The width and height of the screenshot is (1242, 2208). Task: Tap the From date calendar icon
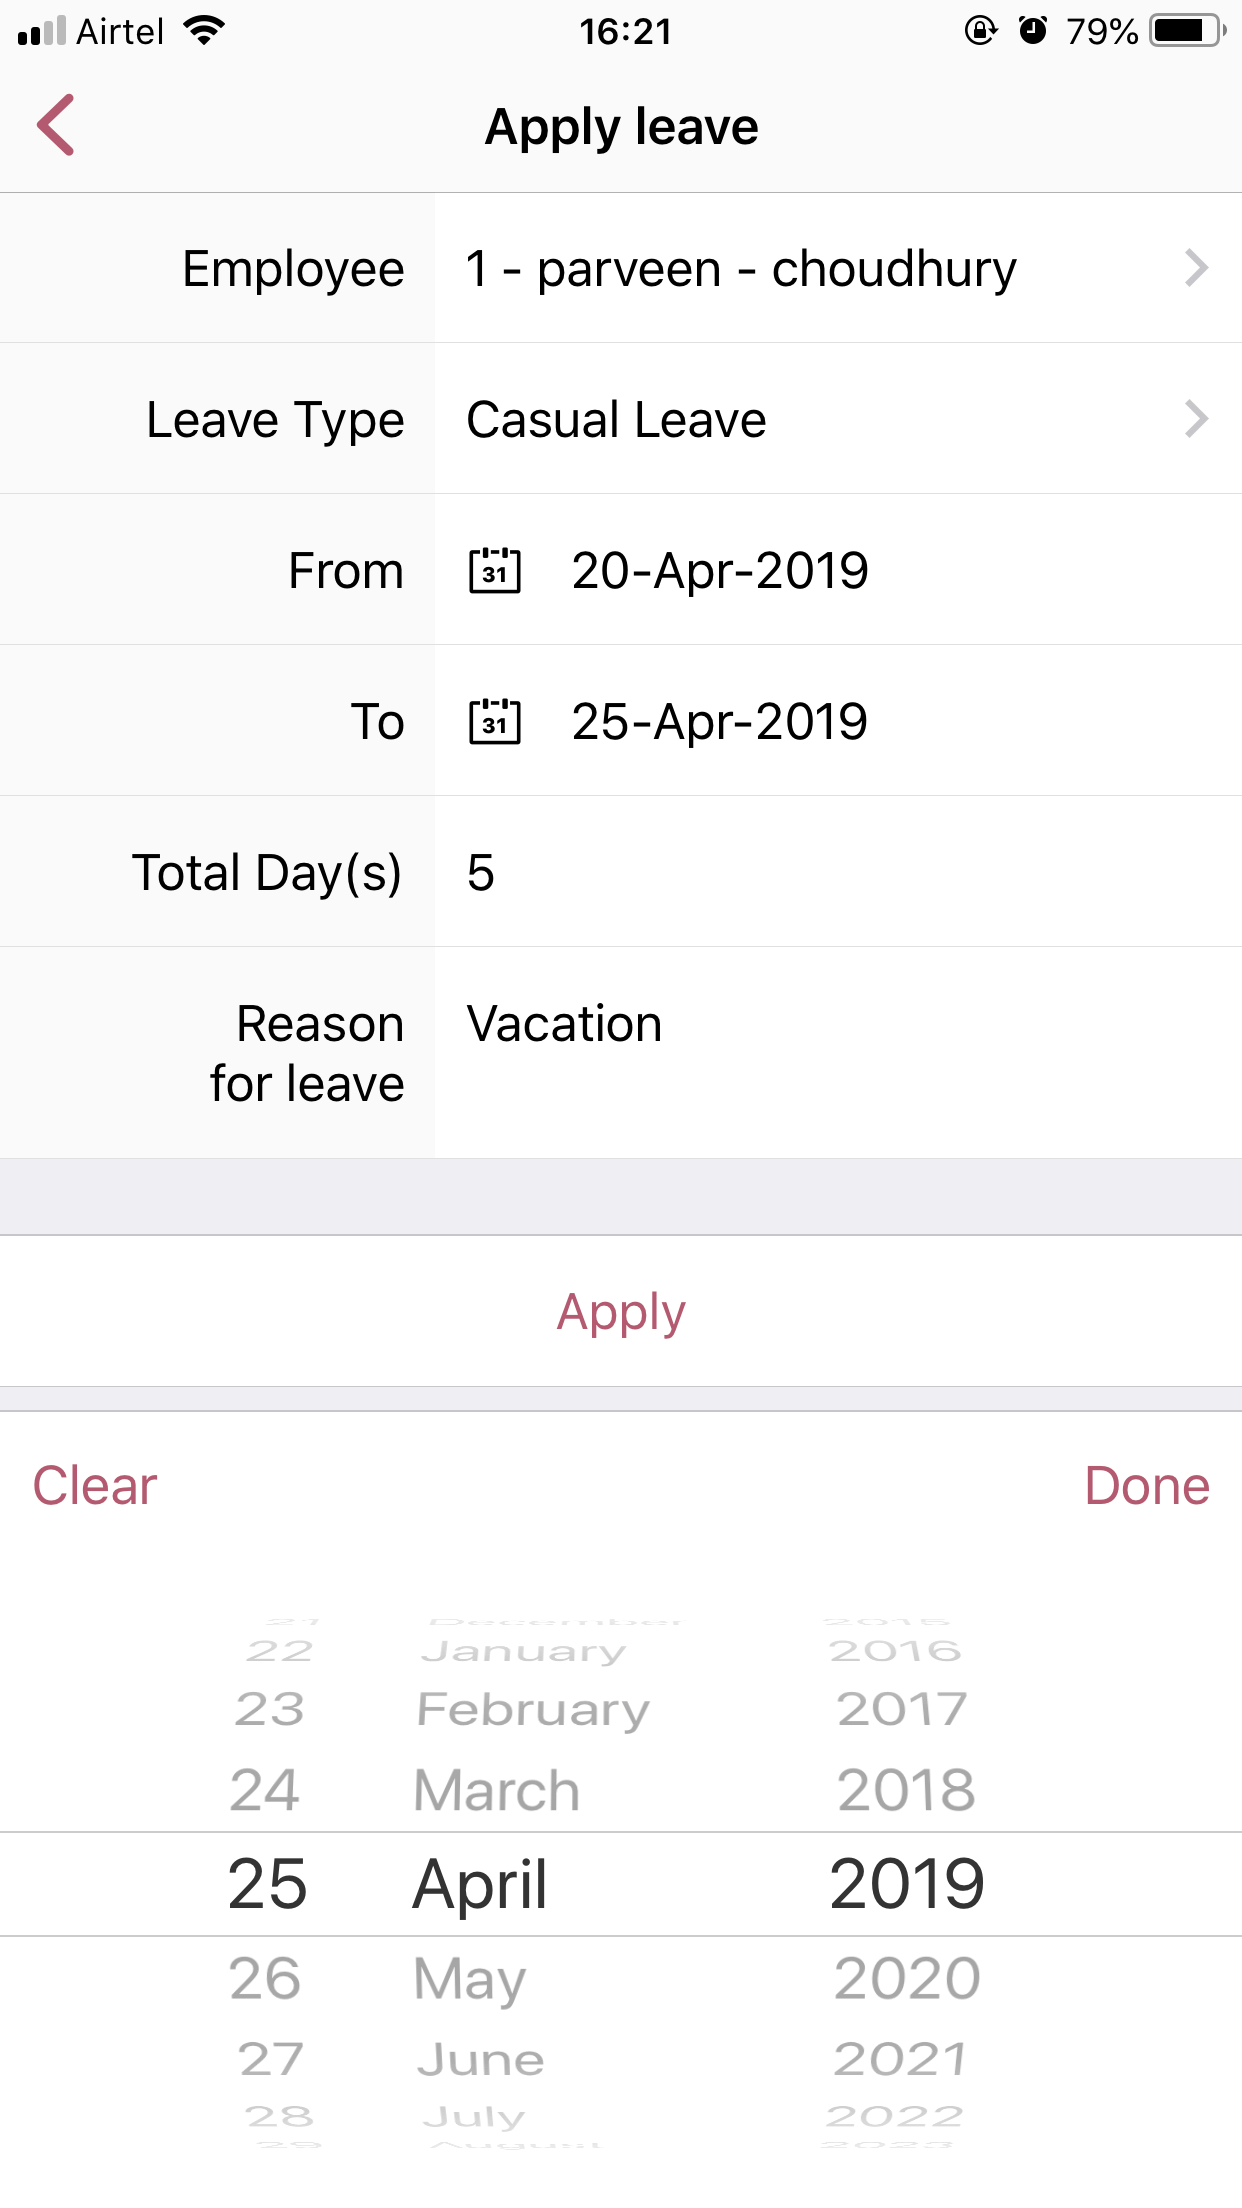click(x=495, y=571)
